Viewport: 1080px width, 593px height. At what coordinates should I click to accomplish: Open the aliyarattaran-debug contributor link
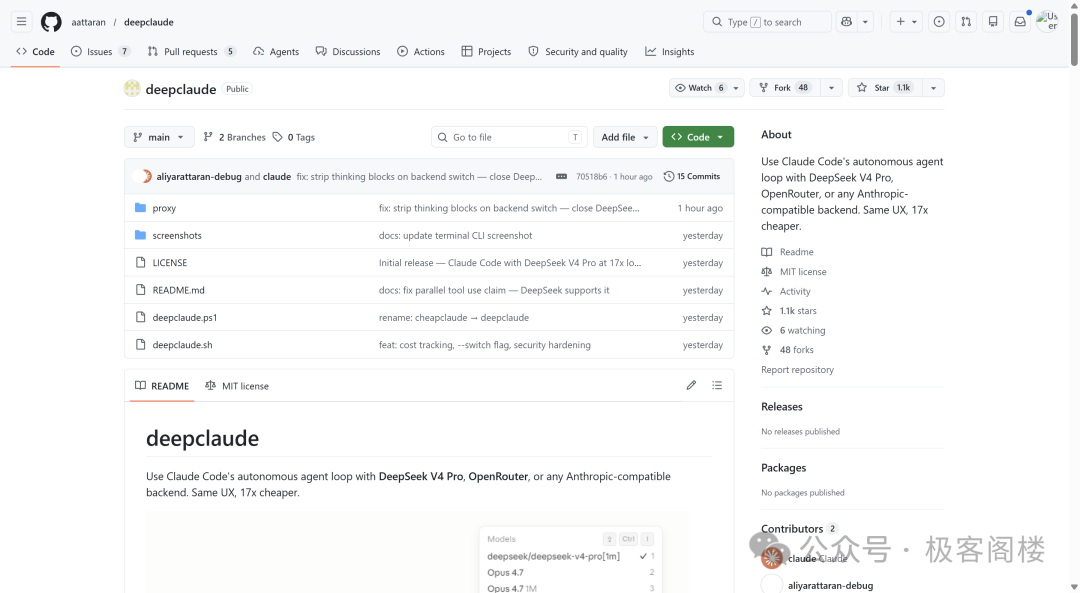pos(831,585)
